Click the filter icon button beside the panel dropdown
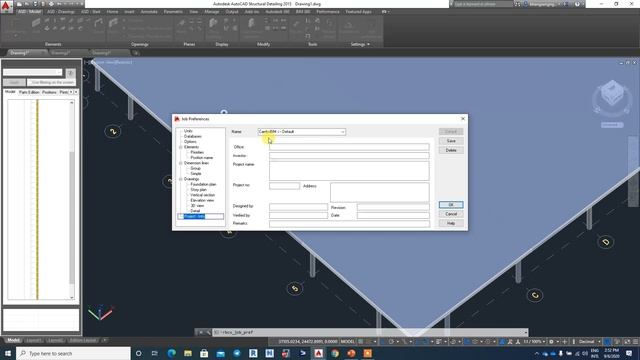The image size is (640, 360). tap(71, 73)
